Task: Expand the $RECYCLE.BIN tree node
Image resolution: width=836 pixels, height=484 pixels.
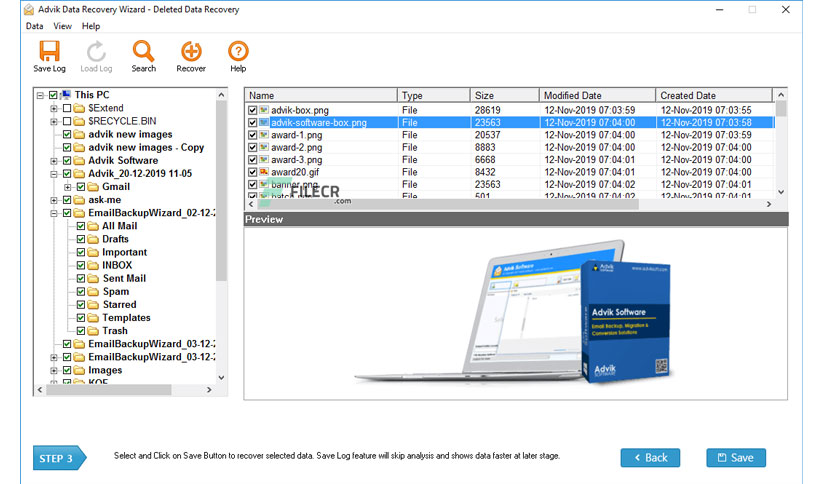Action: coord(54,122)
